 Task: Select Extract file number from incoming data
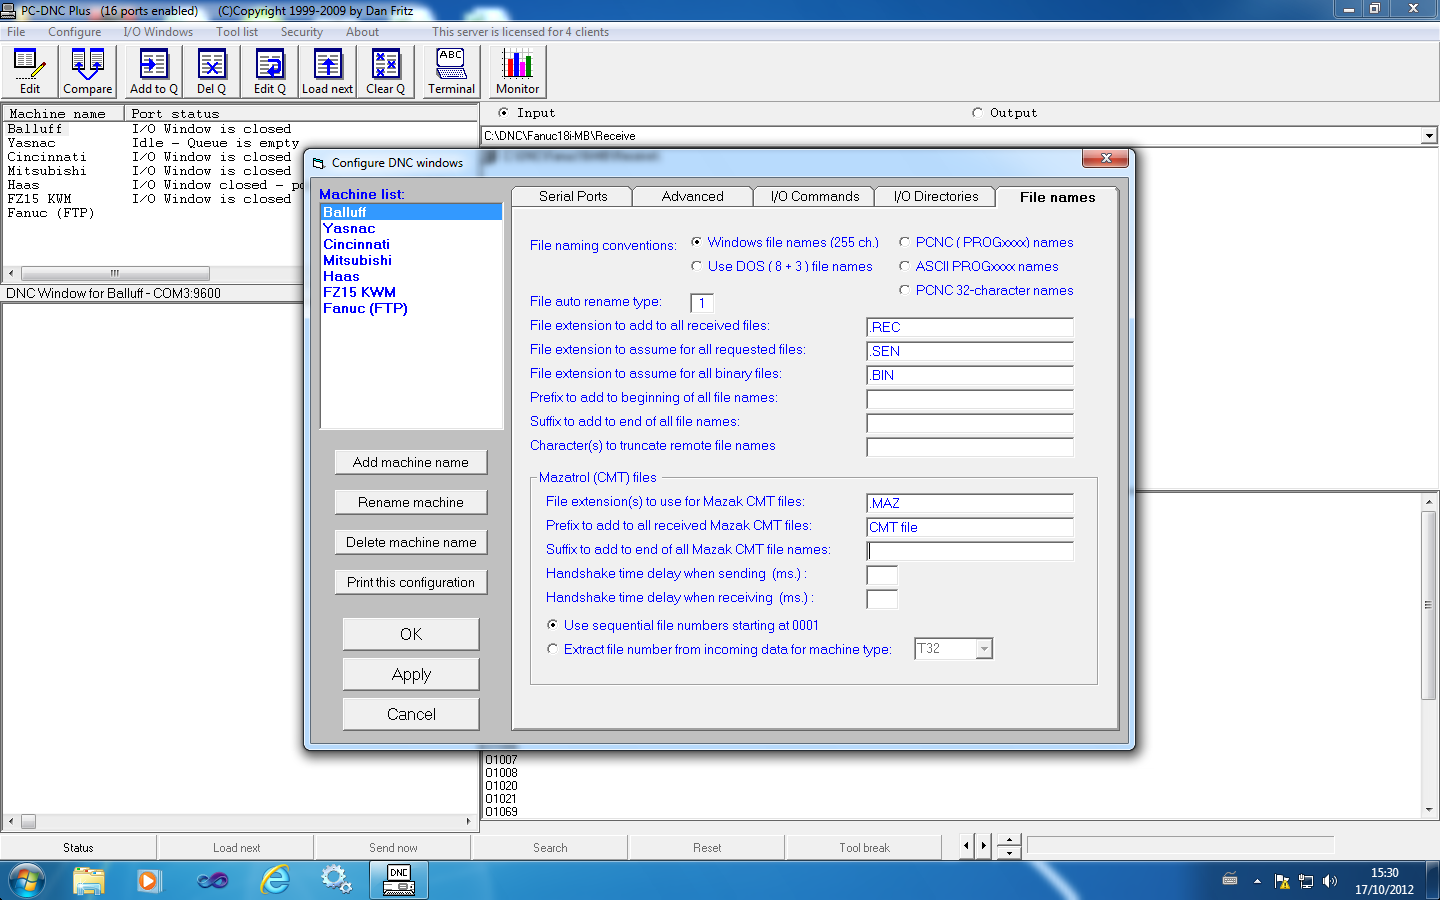552,649
